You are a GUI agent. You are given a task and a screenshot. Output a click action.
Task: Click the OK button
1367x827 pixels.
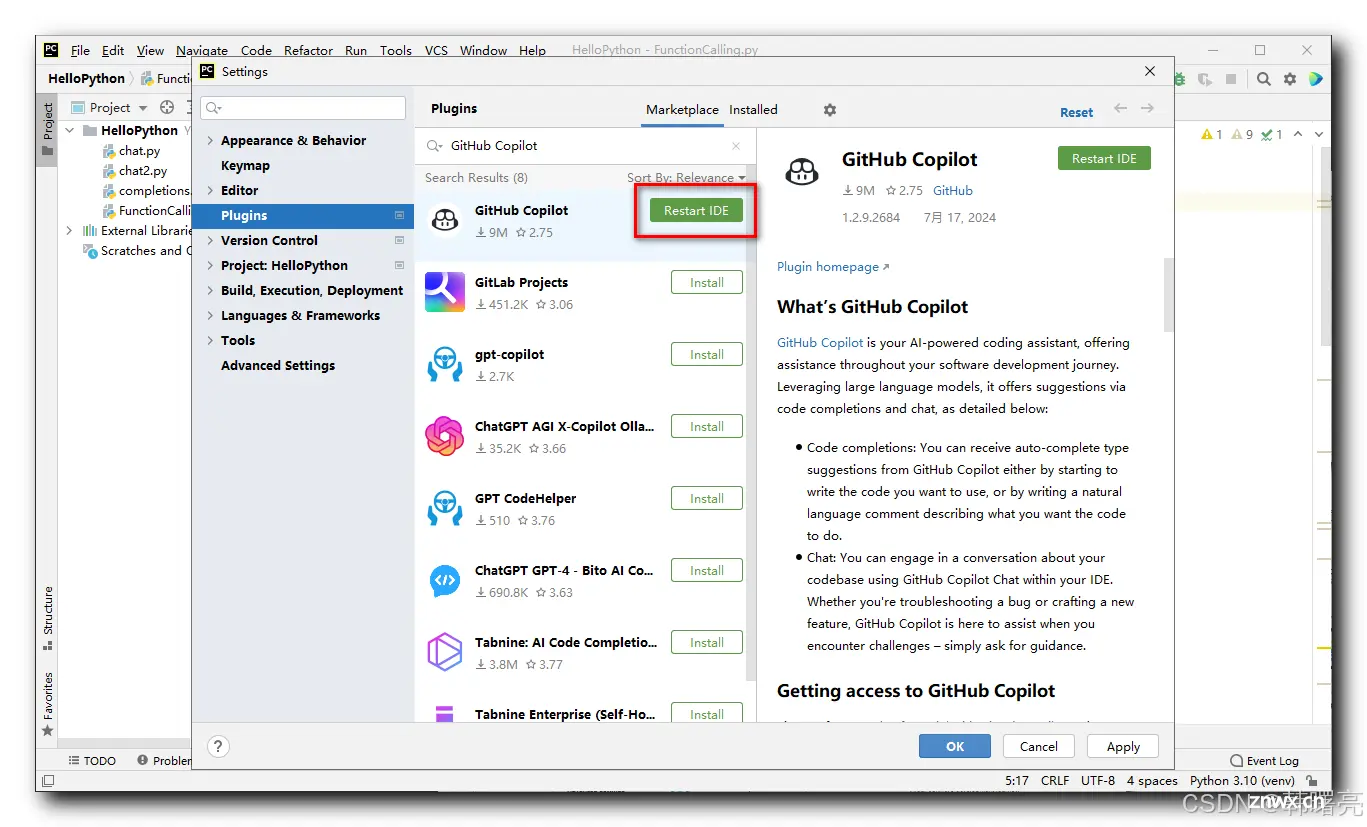(x=955, y=746)
